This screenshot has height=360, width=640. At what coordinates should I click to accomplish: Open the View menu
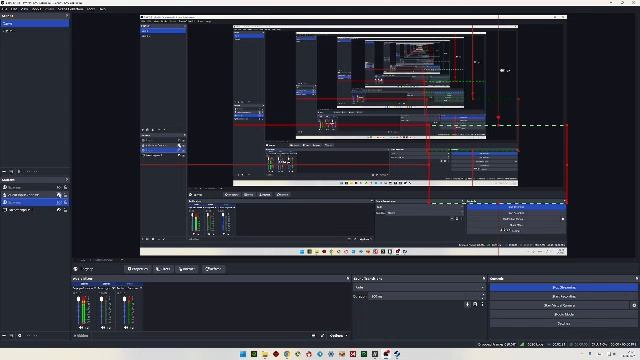25,9
